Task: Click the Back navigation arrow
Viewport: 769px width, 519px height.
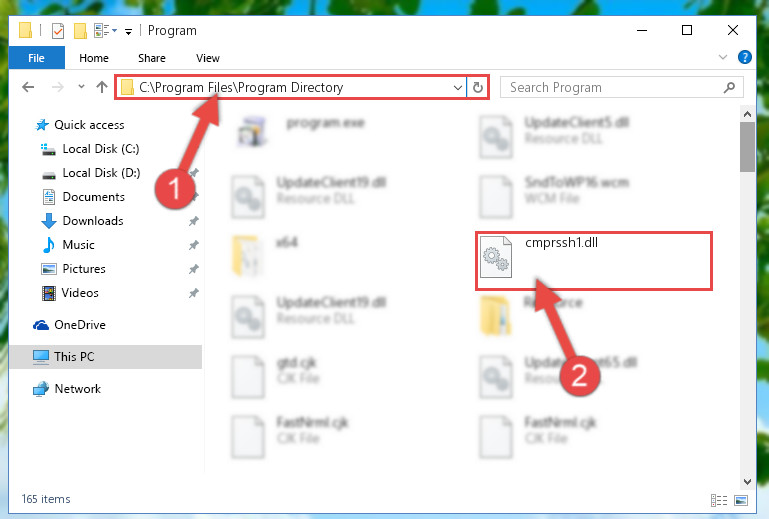Action: click(28, 87)
